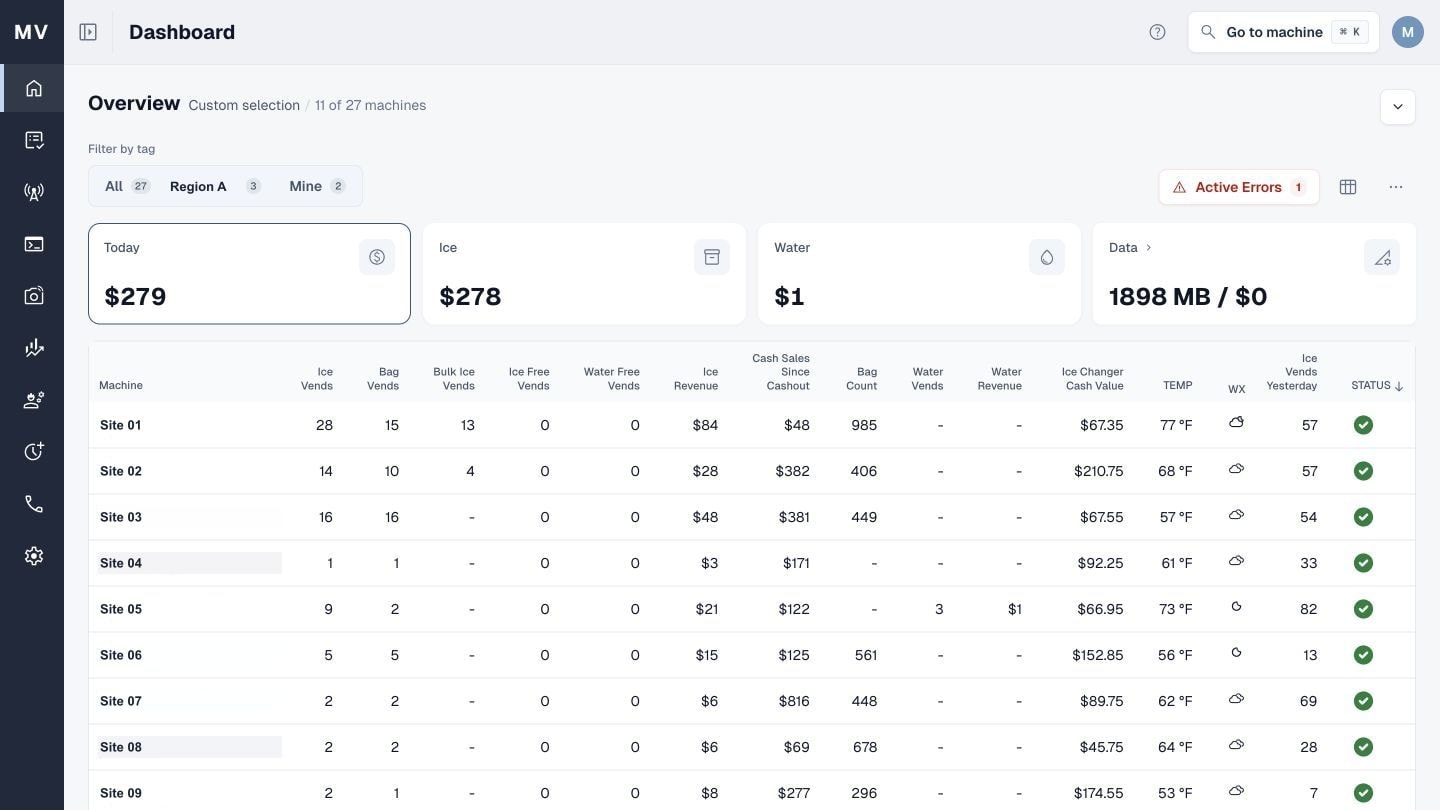The width and height of the screenshot is (1440, 810).
Task: Select the Today revenue card
Action: 249,274
